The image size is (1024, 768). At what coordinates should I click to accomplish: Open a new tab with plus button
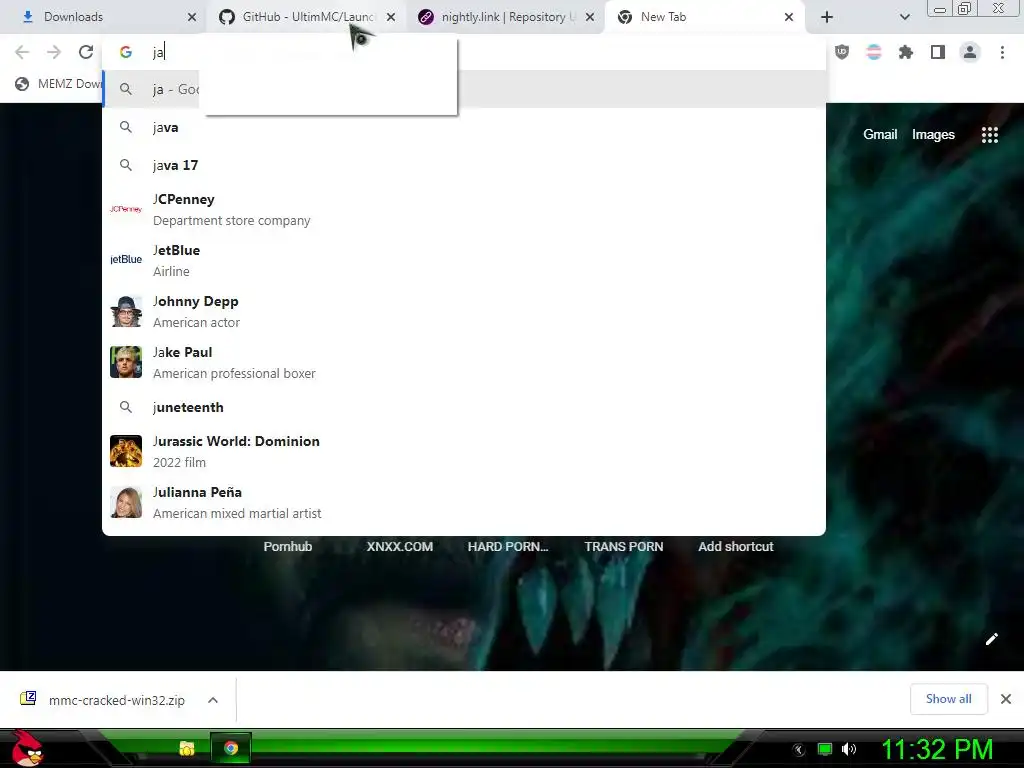827,17
